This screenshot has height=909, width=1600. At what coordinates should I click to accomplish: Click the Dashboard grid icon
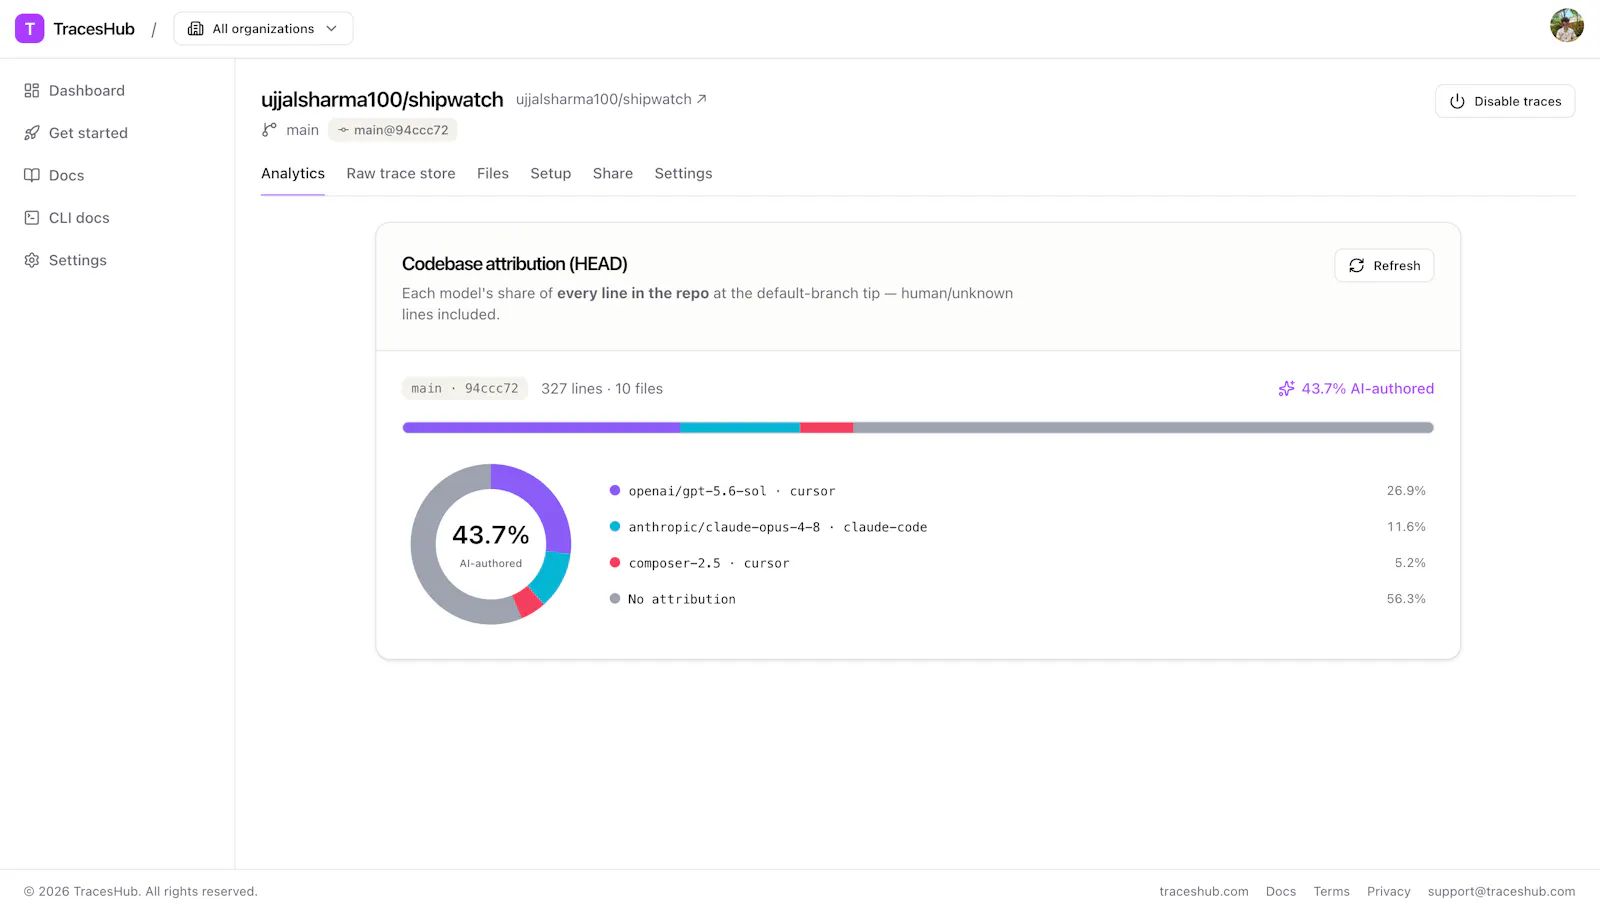coord(32,91)
